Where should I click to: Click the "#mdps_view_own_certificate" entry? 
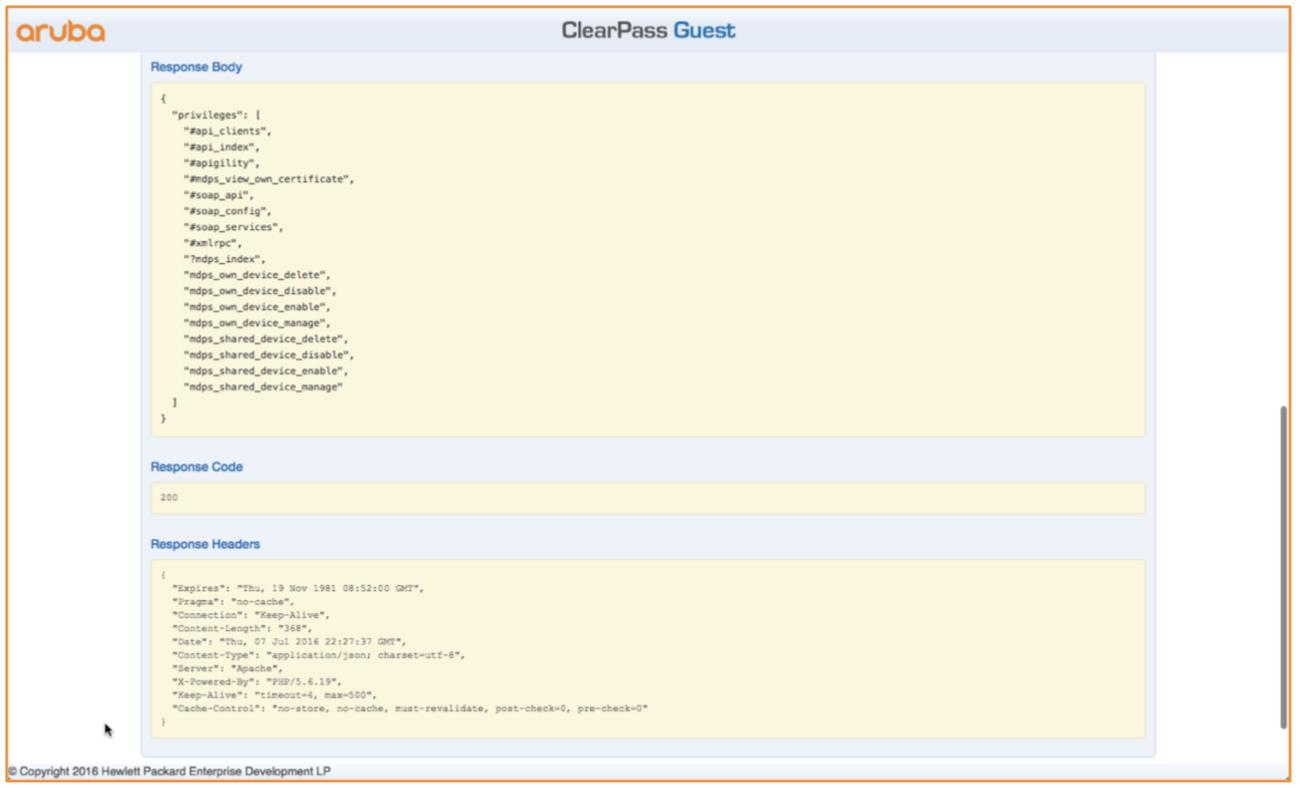tap(269, 179)
